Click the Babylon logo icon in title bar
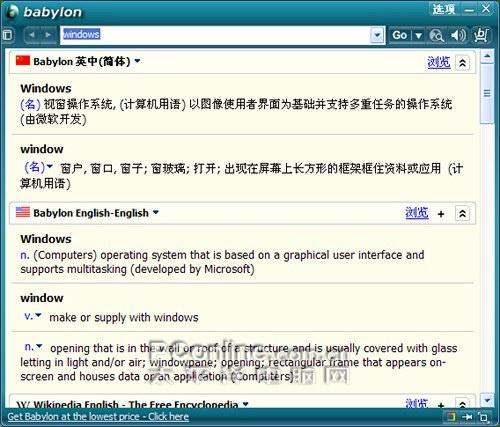This screenshot has height=427, width=500. [12, 12]
